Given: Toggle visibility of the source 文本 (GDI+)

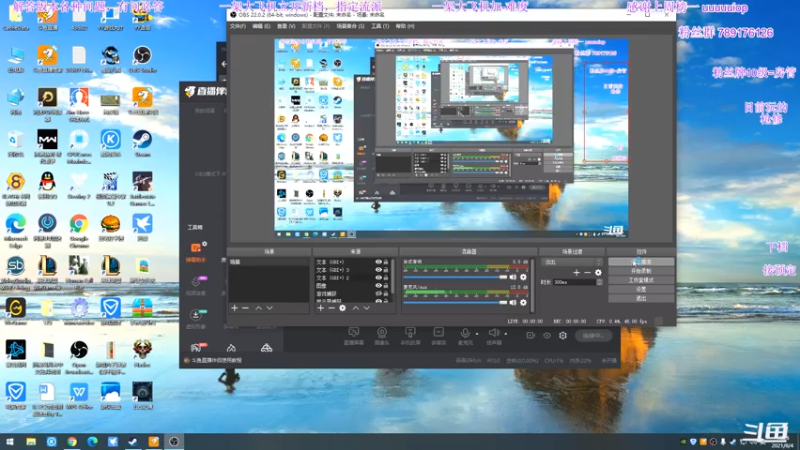Looking at the screenshot, I should pos(379,262).
